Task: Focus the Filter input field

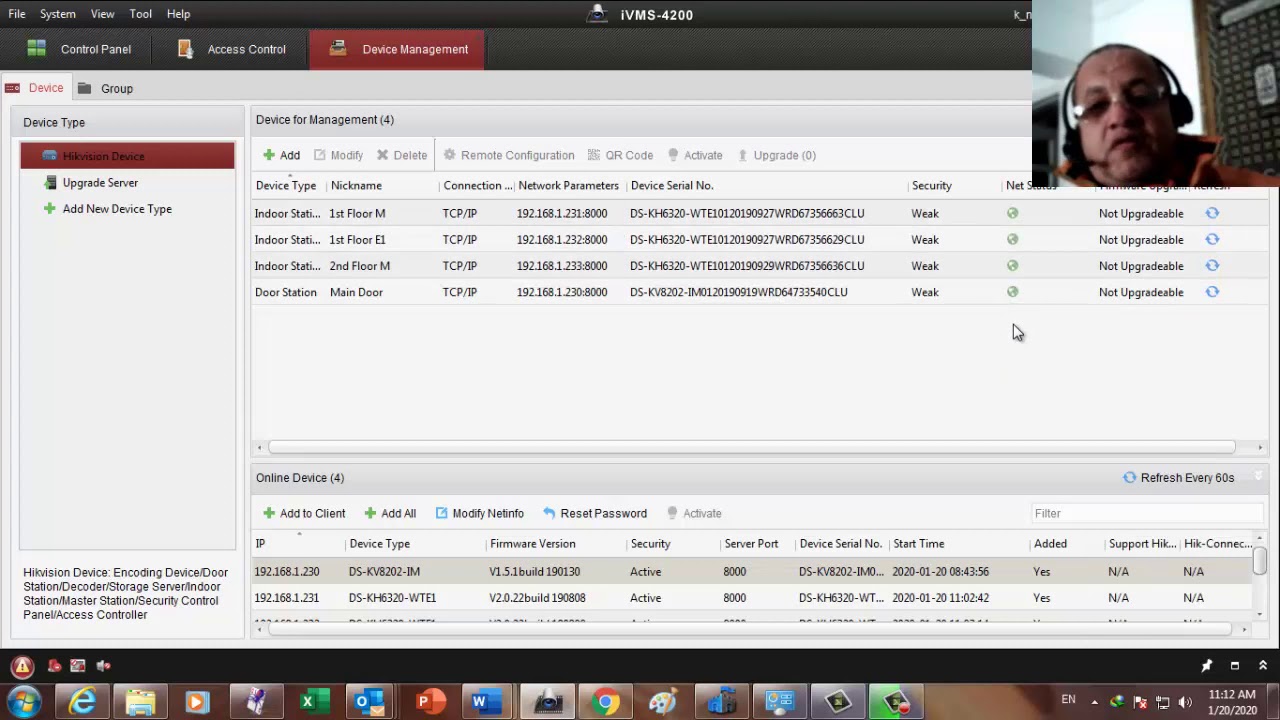Action: tap(1147, 513)
